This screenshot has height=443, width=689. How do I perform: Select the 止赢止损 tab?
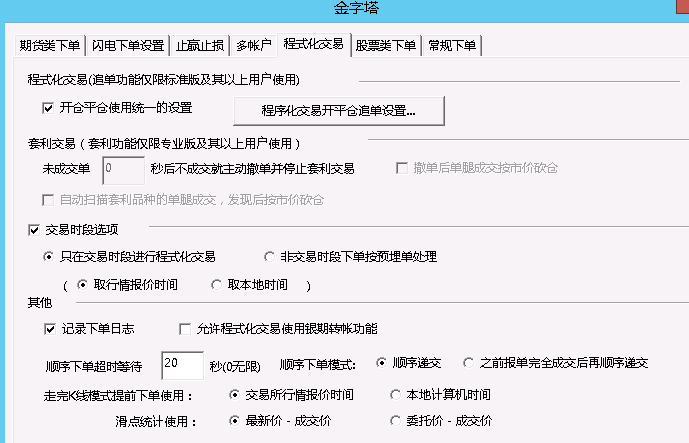(200, 45)
